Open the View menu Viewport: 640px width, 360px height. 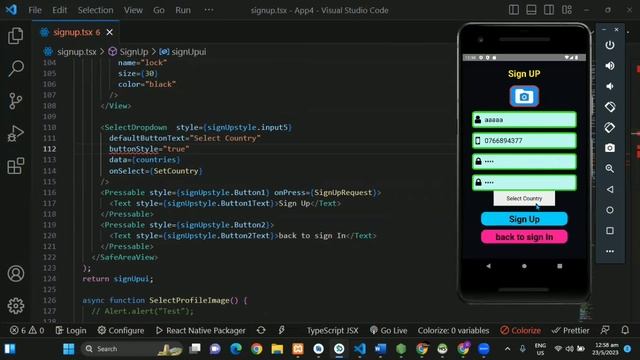pos(133,10)
